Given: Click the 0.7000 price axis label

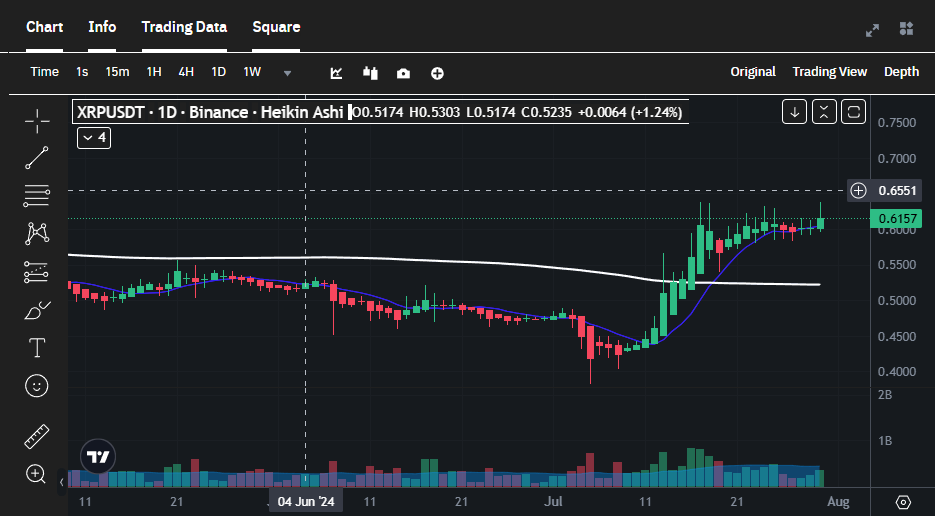Looking at the screenshot, I should 897,159.
